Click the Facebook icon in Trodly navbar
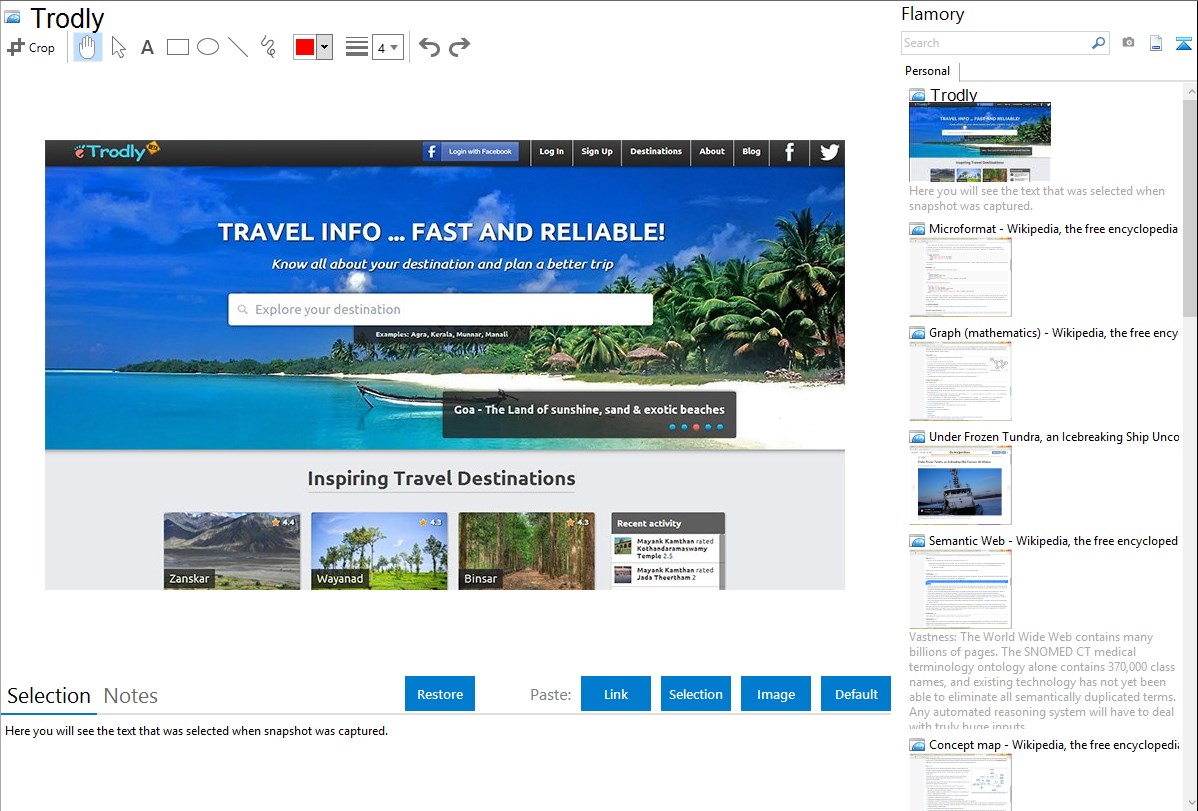The image size is (1198, 811). 789,152
